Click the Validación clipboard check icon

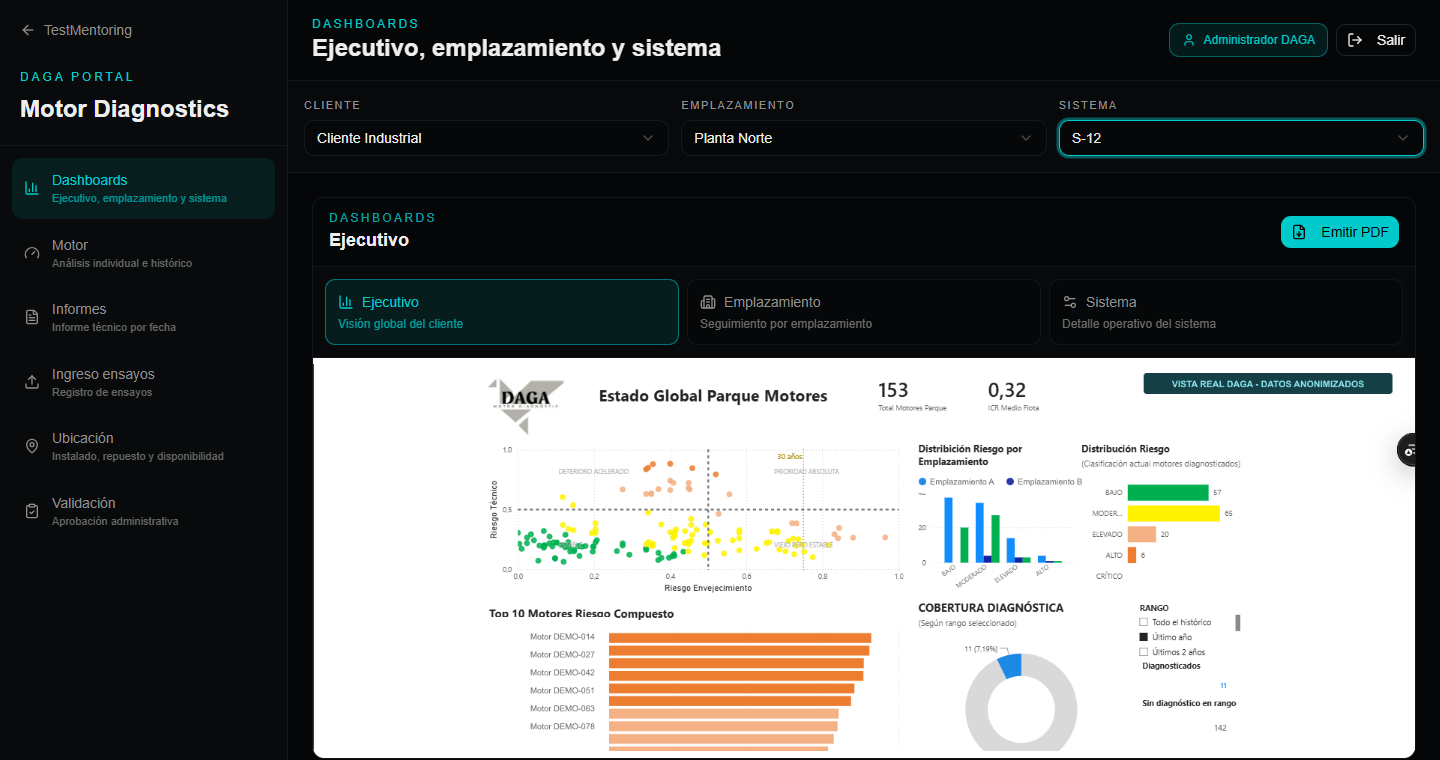pyautogui.click(x=32, y=511)
